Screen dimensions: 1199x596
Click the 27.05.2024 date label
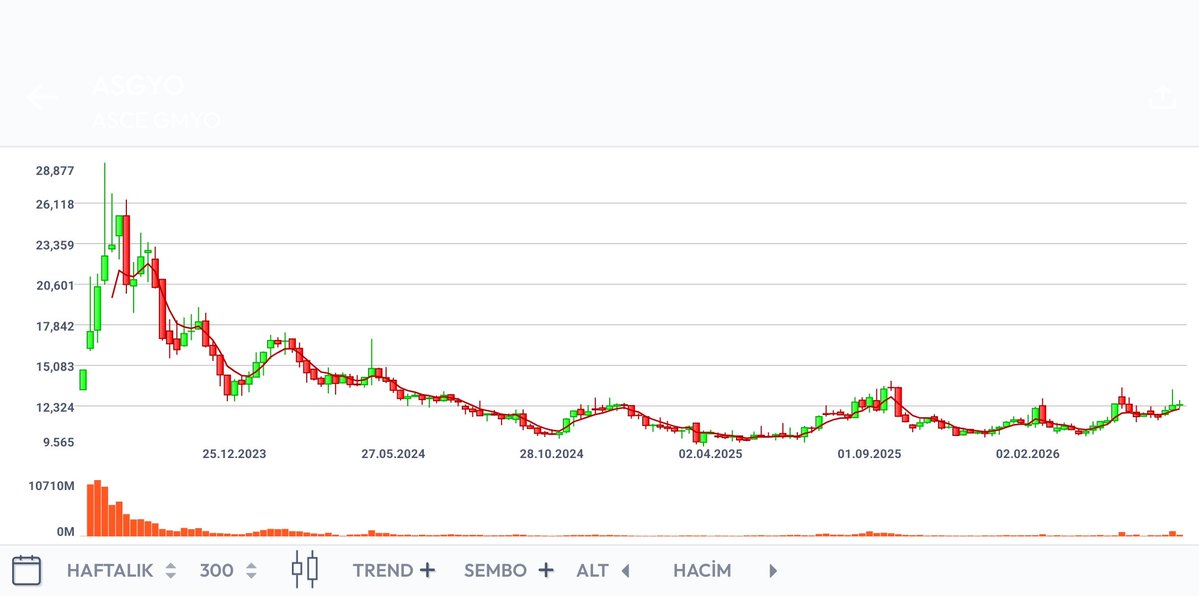click(393, 454)
